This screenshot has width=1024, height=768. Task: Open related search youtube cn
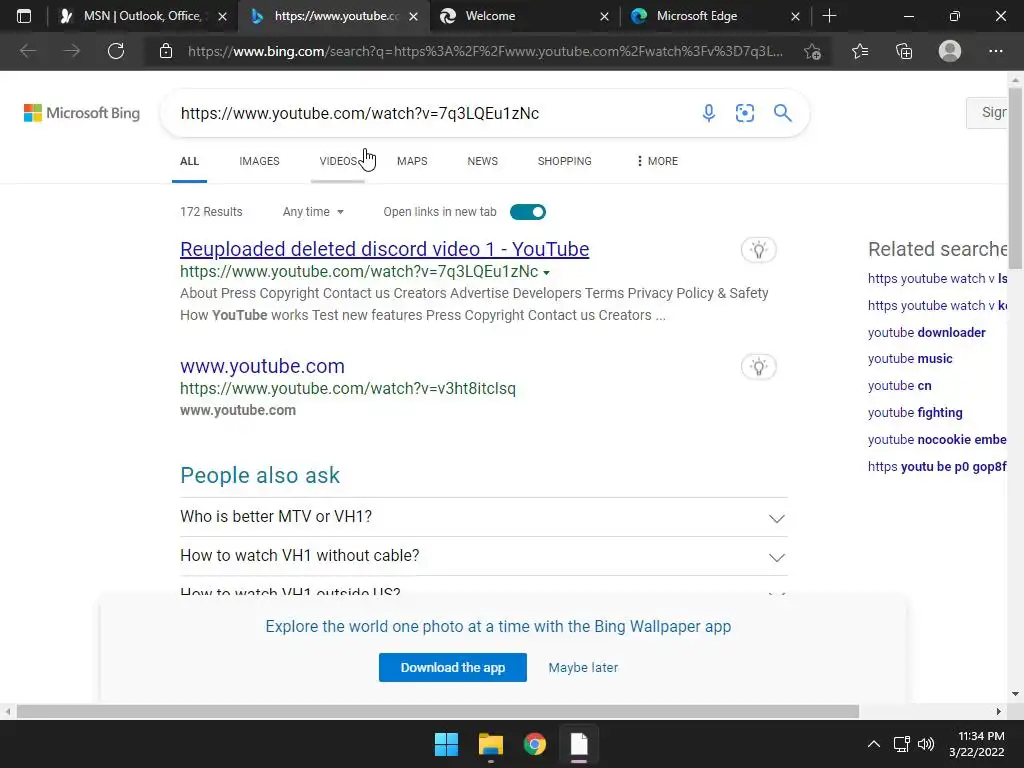[x=899, y=385]
